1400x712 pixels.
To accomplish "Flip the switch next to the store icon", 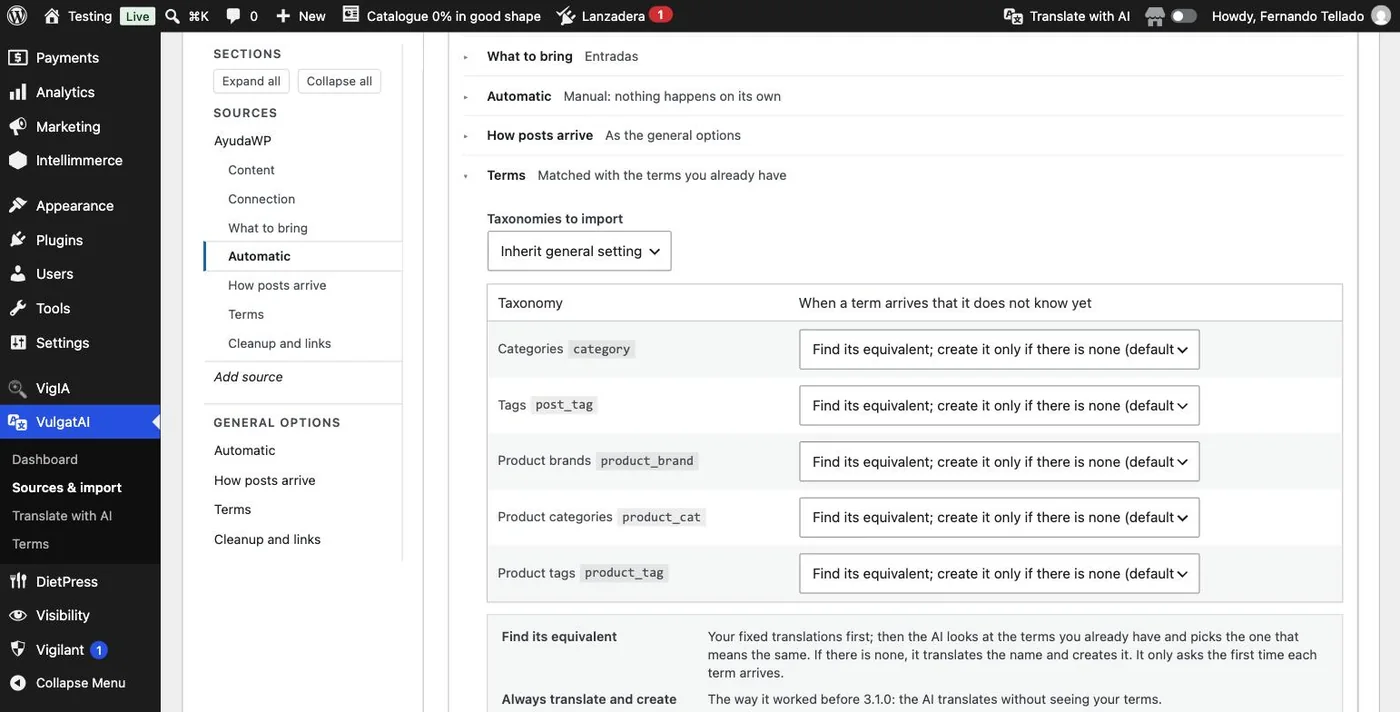I will (1184, 16).
